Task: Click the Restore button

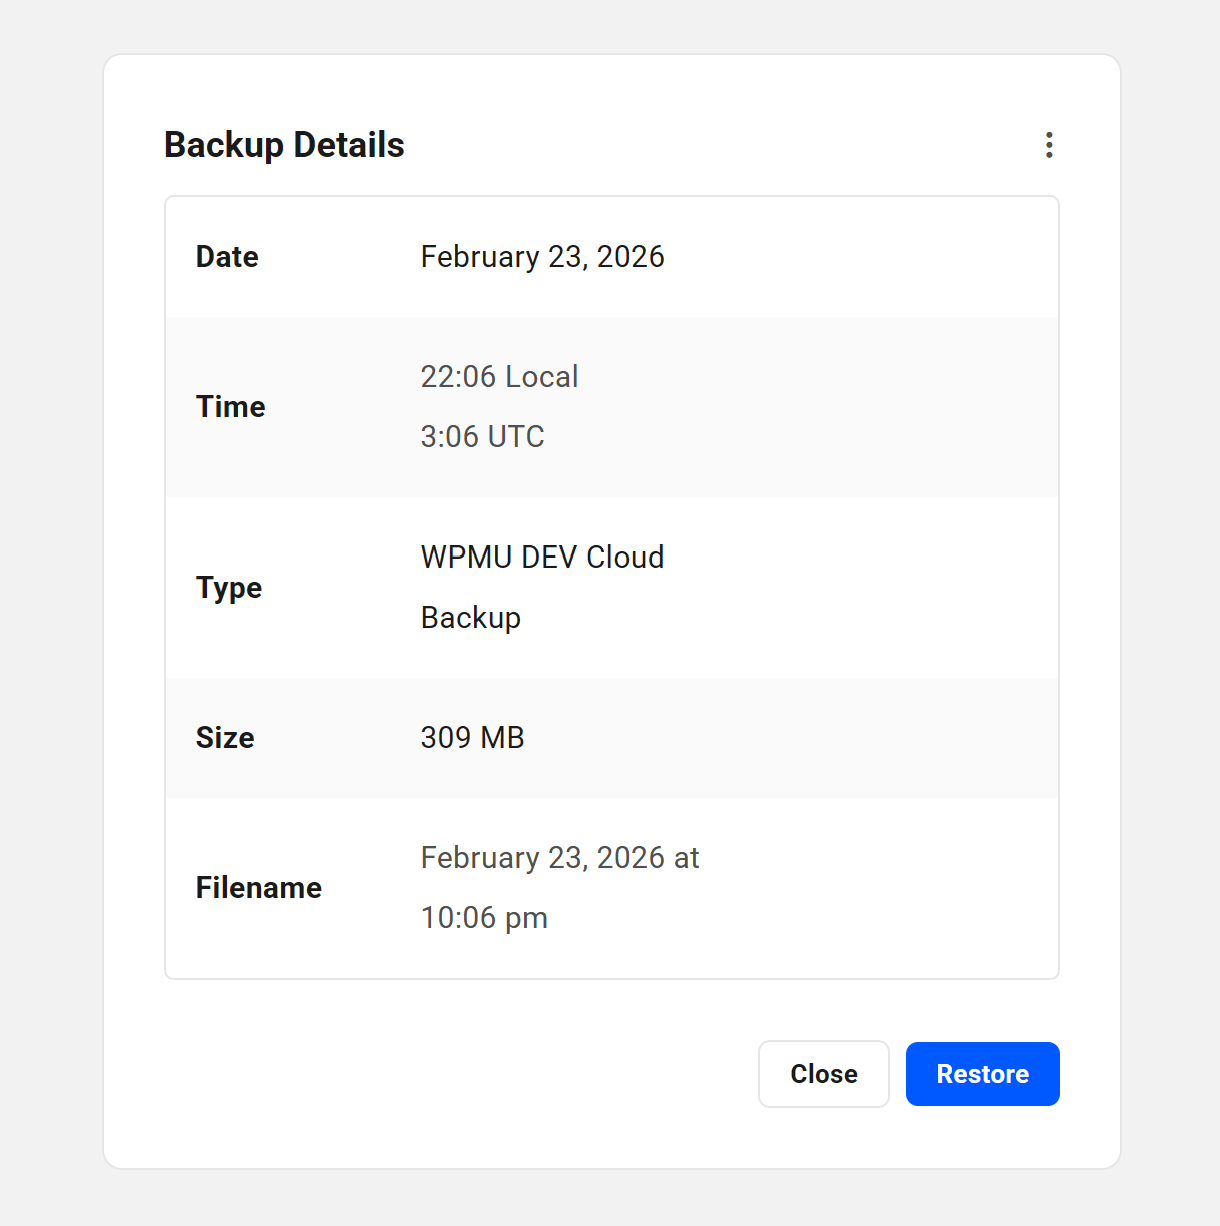Action: point(982,1074)
